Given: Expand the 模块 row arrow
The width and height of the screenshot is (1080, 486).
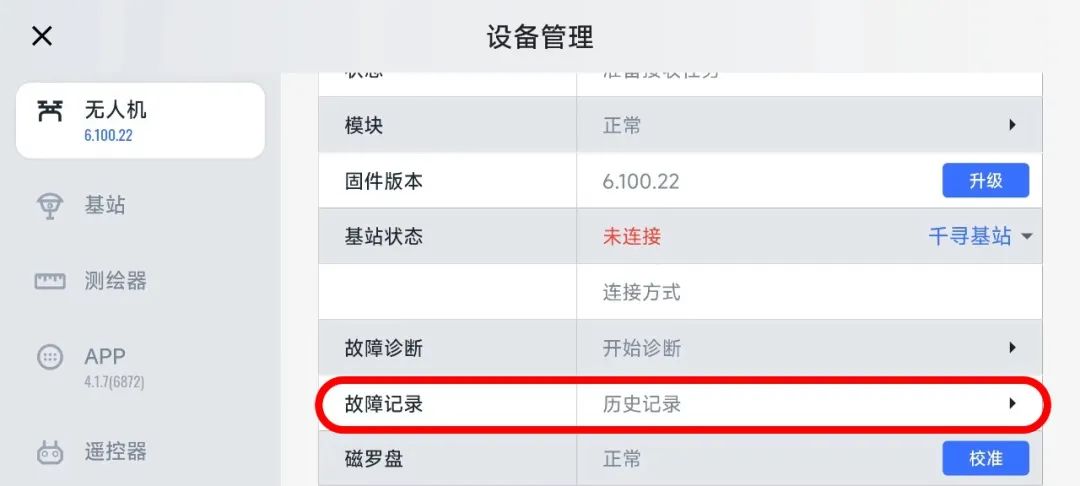Looking at the screenshot, I should point(1012,126).
